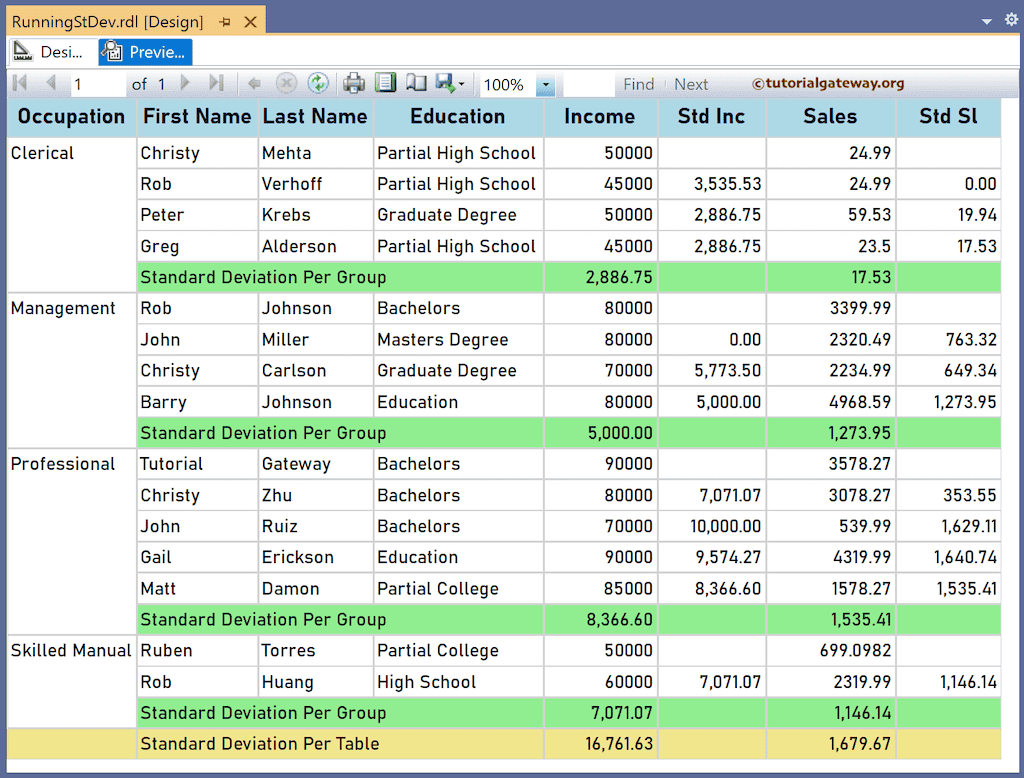1024x778 pixels.
Task: Open the export format dropdown arrow
Action: [463, 85]
